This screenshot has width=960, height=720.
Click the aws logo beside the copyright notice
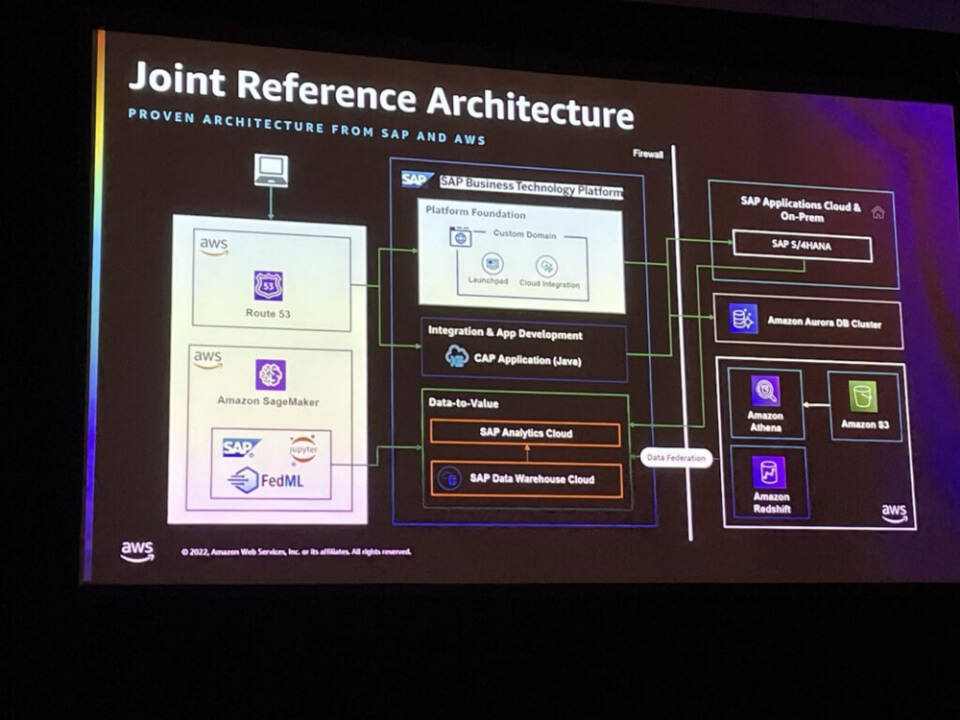pyautogui.click(x=137, y=551)
